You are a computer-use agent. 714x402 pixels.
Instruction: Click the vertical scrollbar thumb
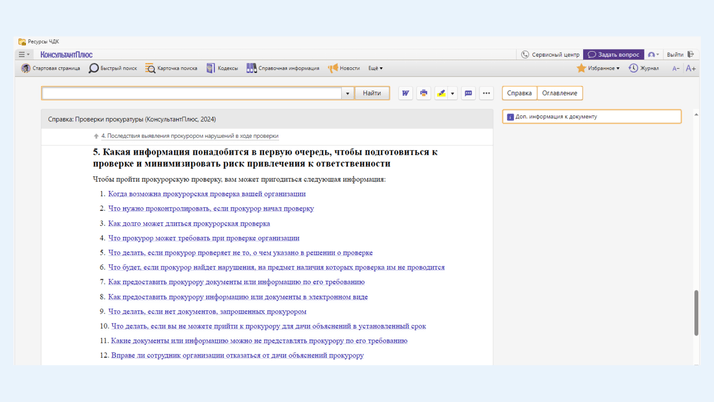click(x=696, y=313)
